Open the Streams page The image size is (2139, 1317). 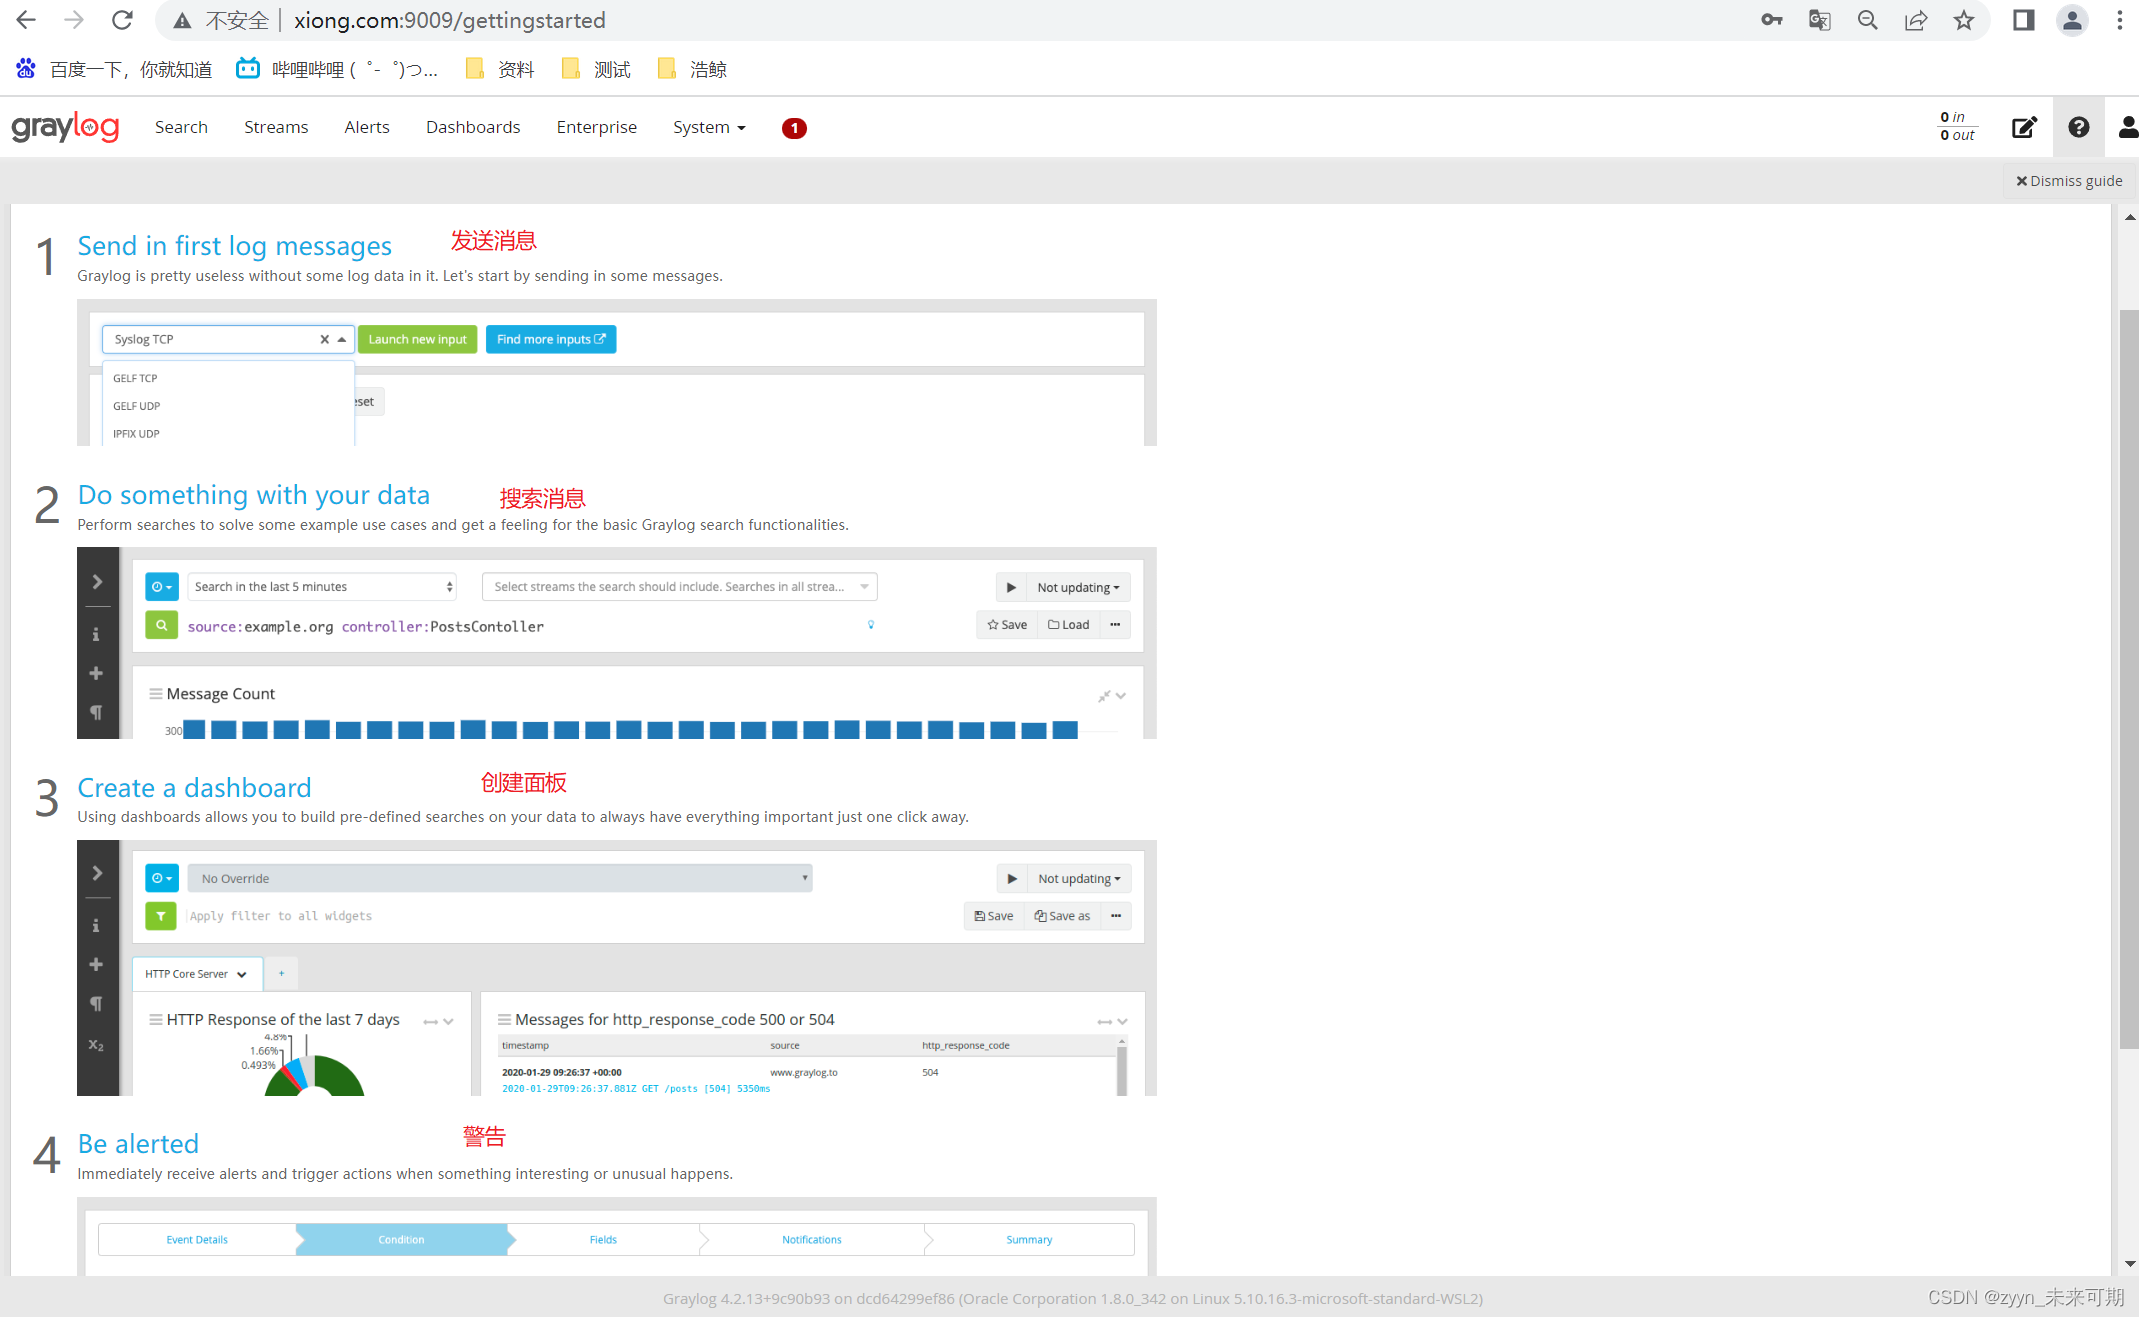pyautogui.click(x=276, y=127)
